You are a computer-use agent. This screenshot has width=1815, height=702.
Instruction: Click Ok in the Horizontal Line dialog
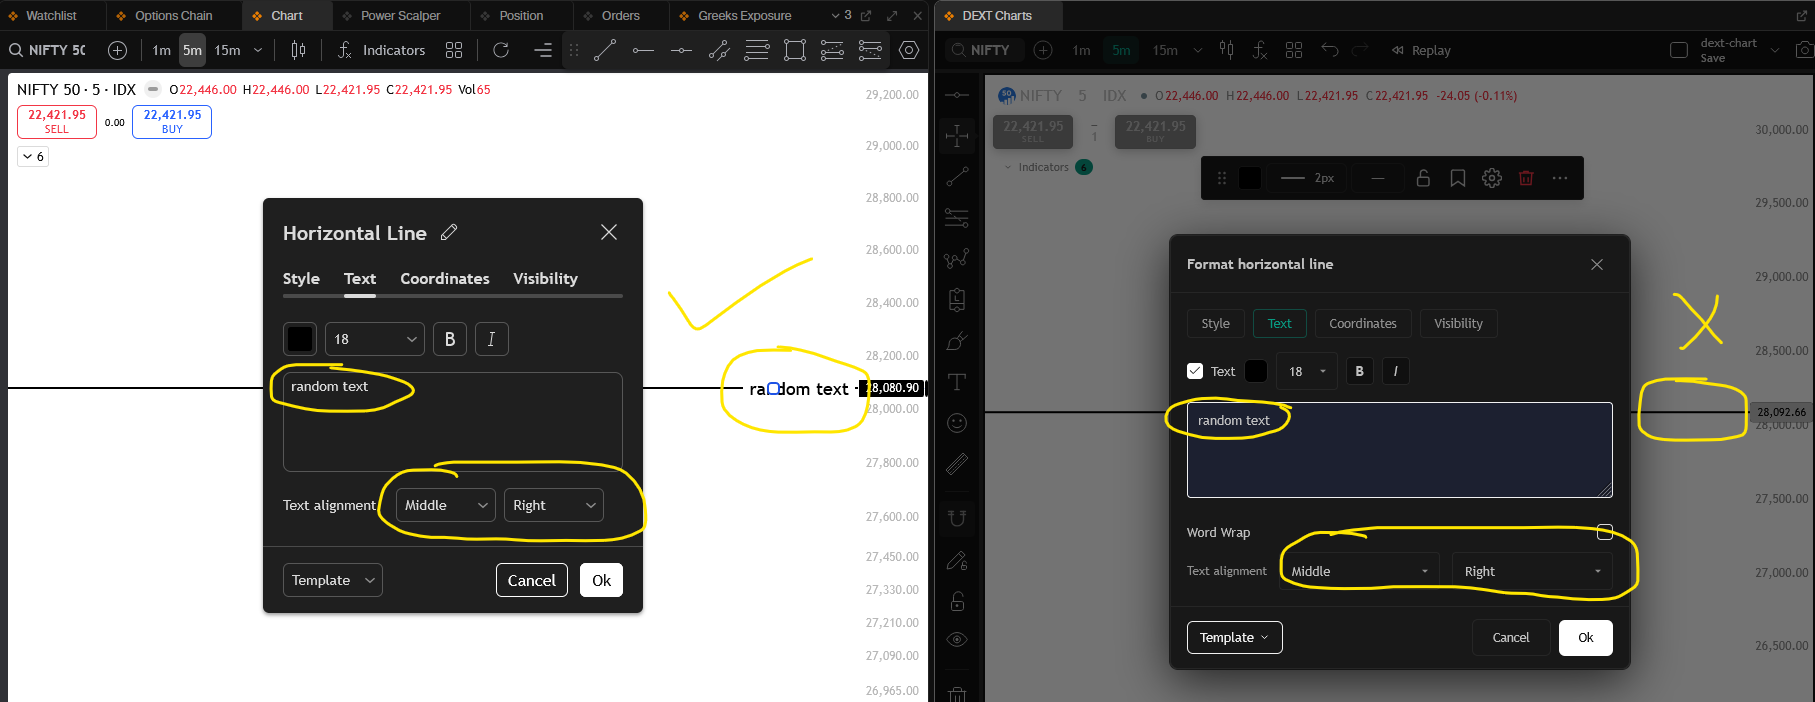coord(601,580)
